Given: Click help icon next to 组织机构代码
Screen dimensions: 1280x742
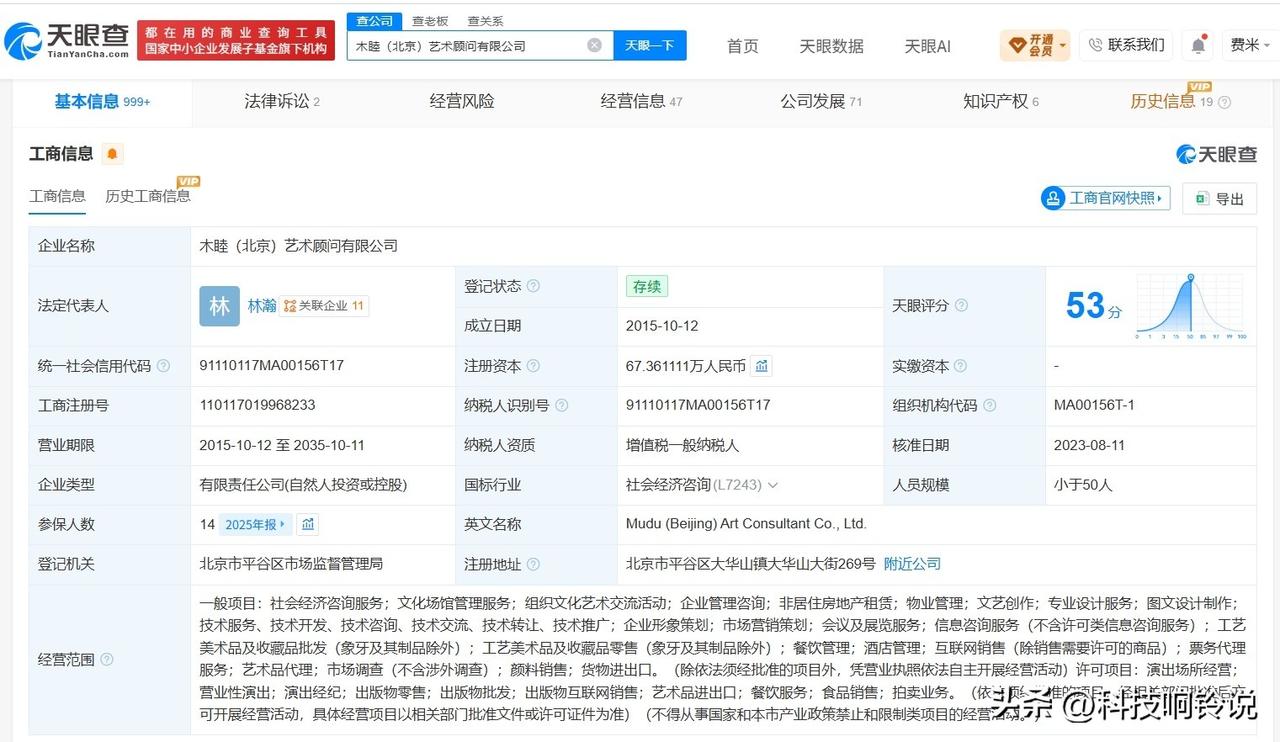Looking at the screenshot, I should pos(989,405).
